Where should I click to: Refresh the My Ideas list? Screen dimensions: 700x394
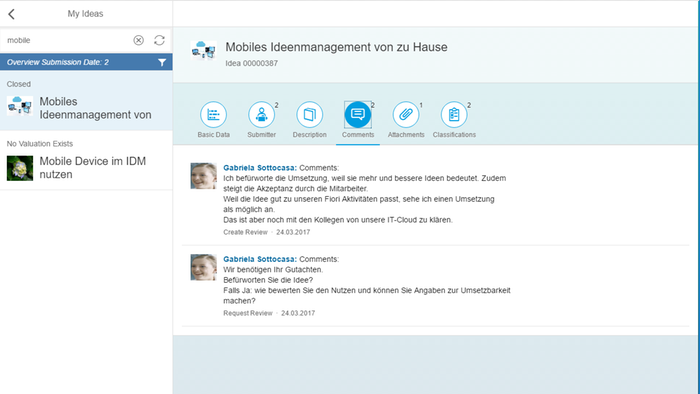[x=159, y=40]
